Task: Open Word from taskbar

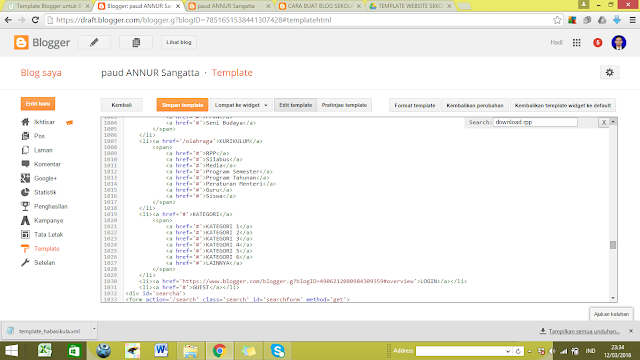Action: click(x=161, y=351)
